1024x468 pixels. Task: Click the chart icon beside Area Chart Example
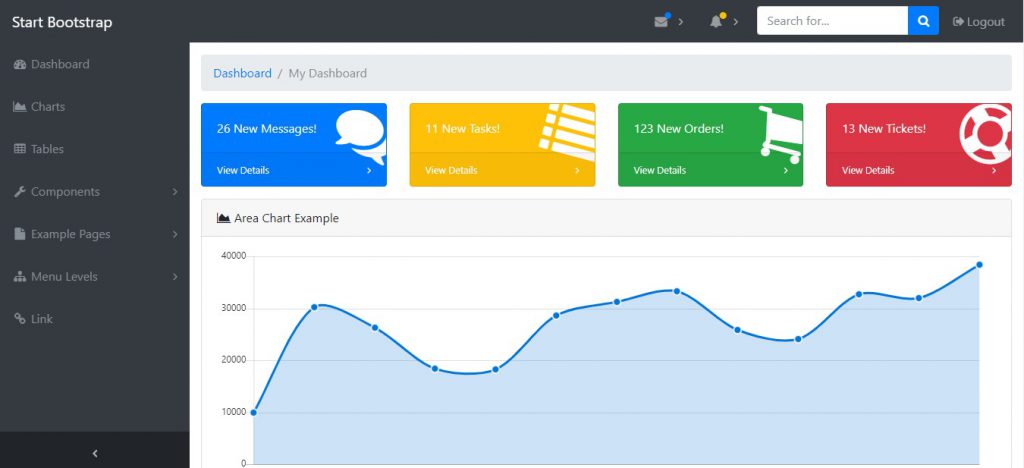223,219
